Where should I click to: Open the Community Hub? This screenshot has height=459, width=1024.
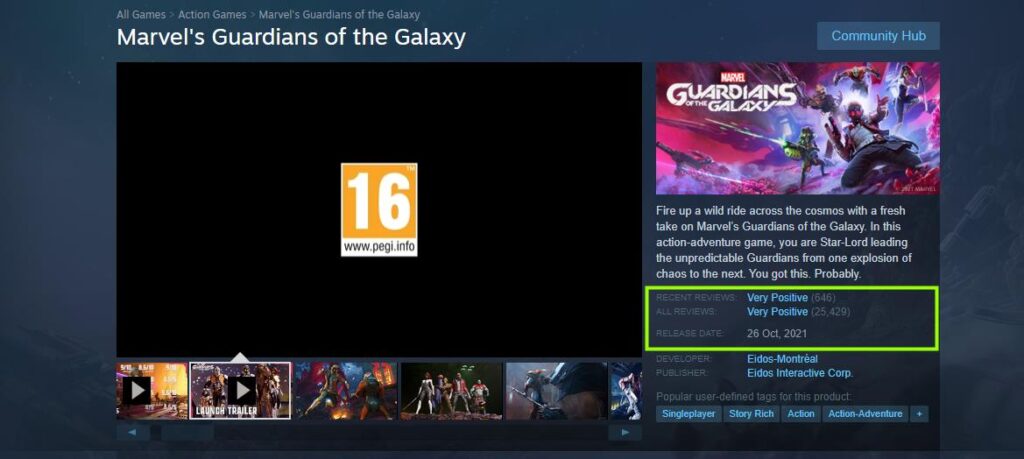tap(878, 36)
